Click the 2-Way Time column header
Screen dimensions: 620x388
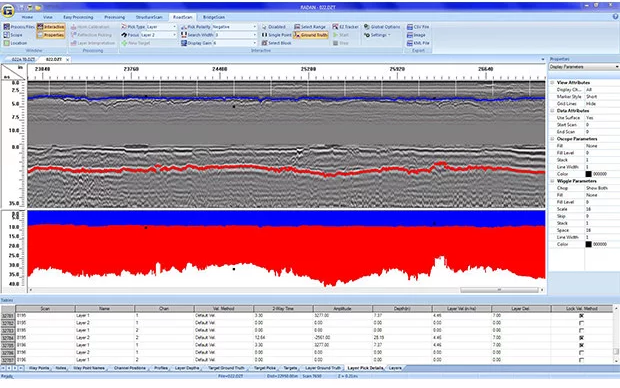(x=283, y=309)
